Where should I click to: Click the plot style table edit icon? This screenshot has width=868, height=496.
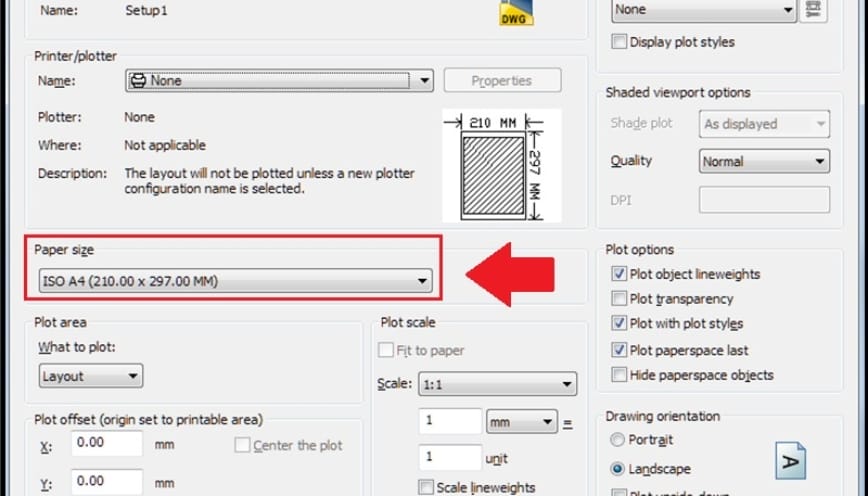814,10
